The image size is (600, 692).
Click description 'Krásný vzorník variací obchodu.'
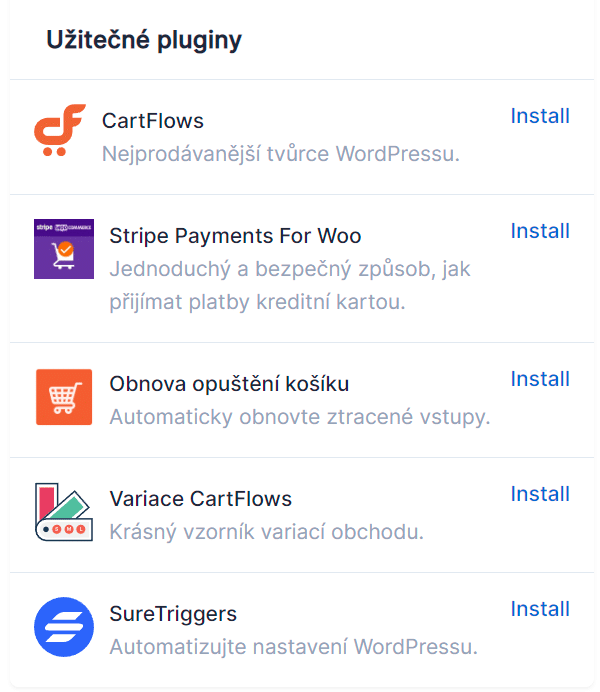[x=266, y=532]
